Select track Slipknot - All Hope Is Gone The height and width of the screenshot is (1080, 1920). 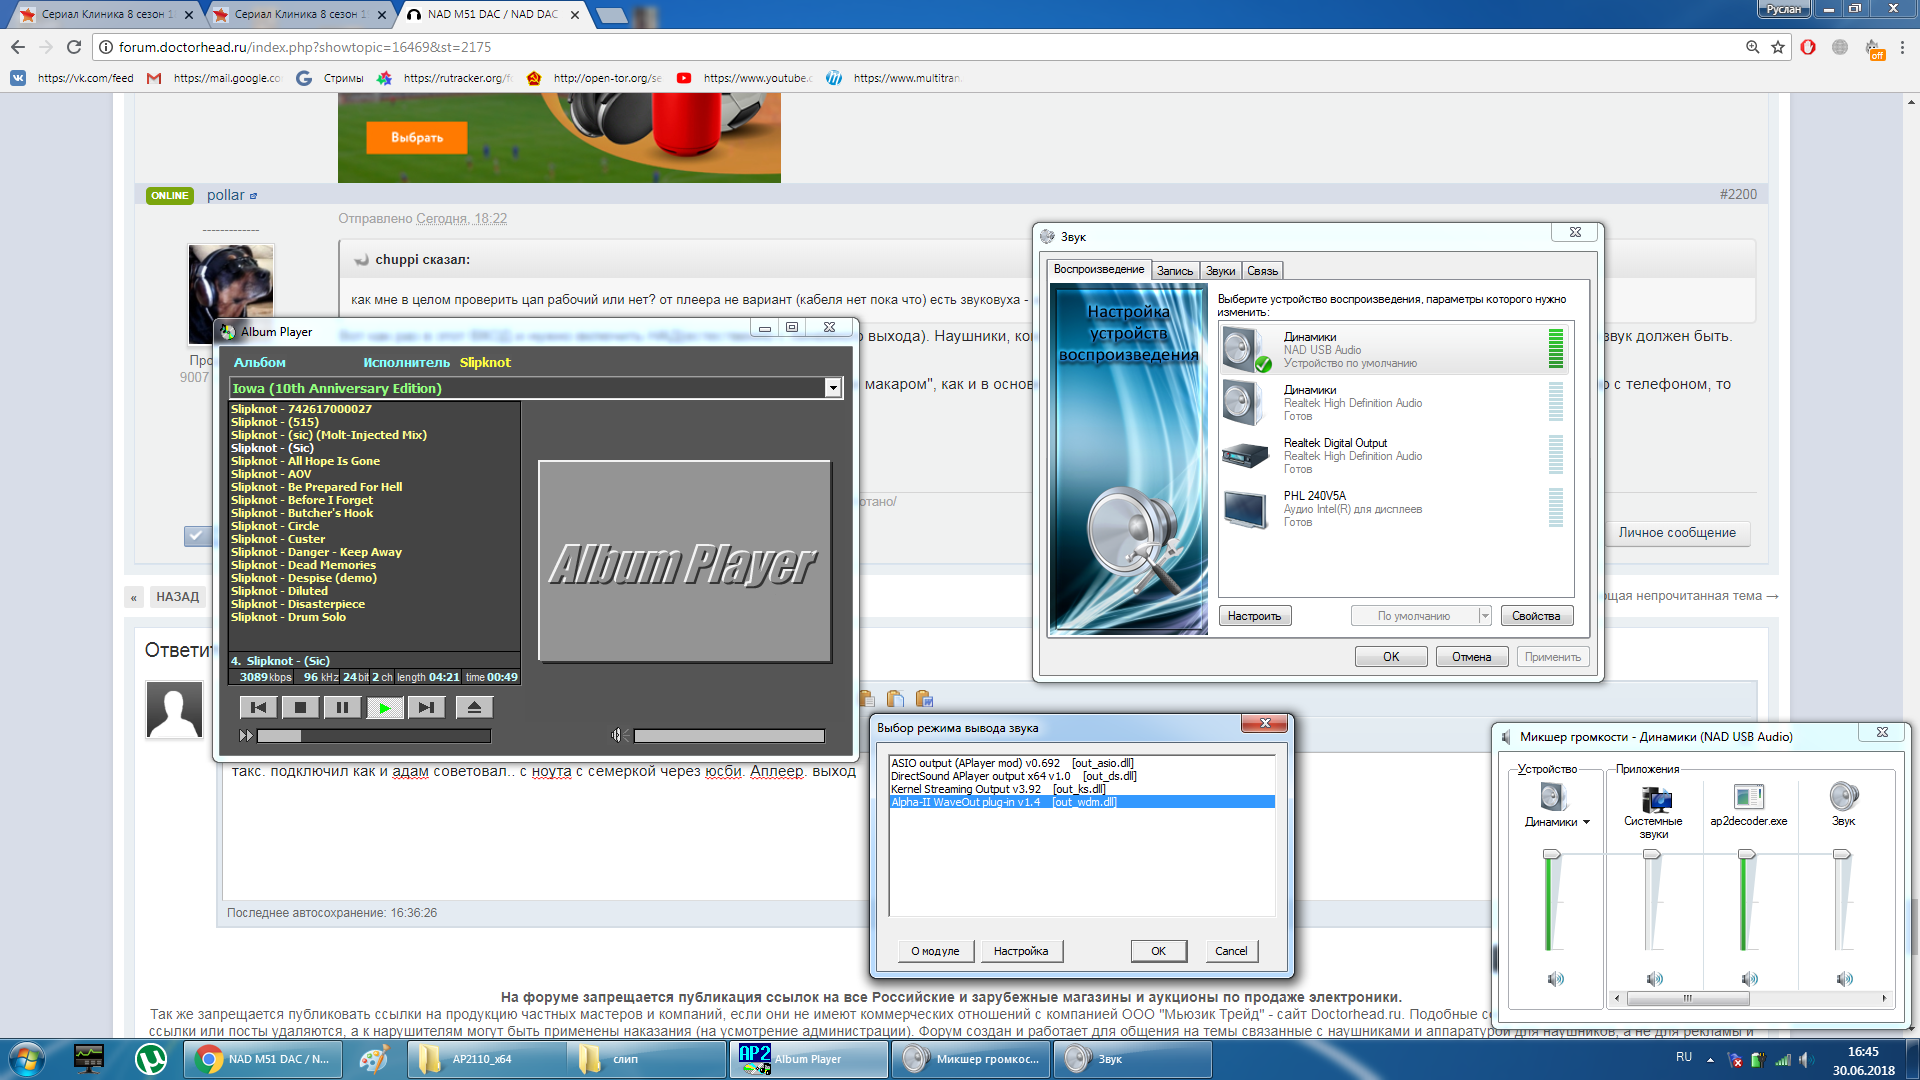tap(305, 461)
